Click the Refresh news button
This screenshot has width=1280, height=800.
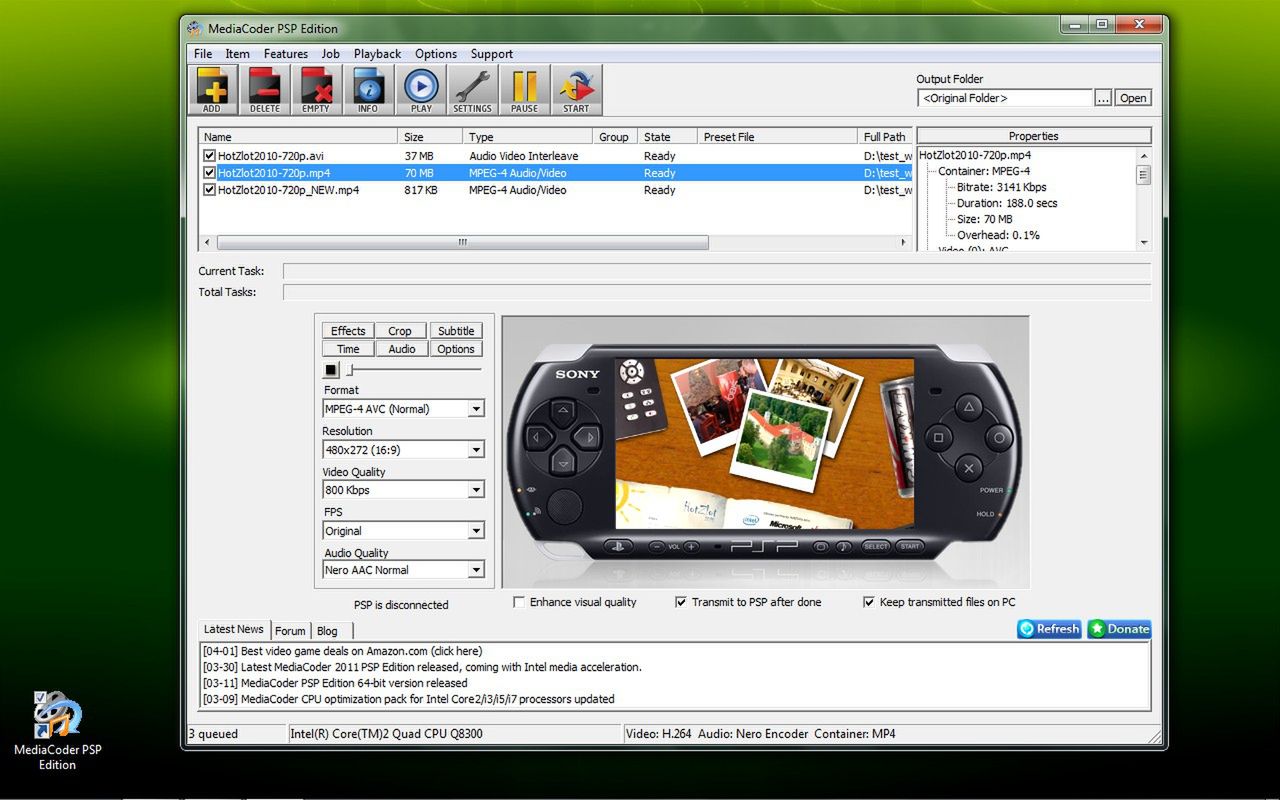(1049, 629)
